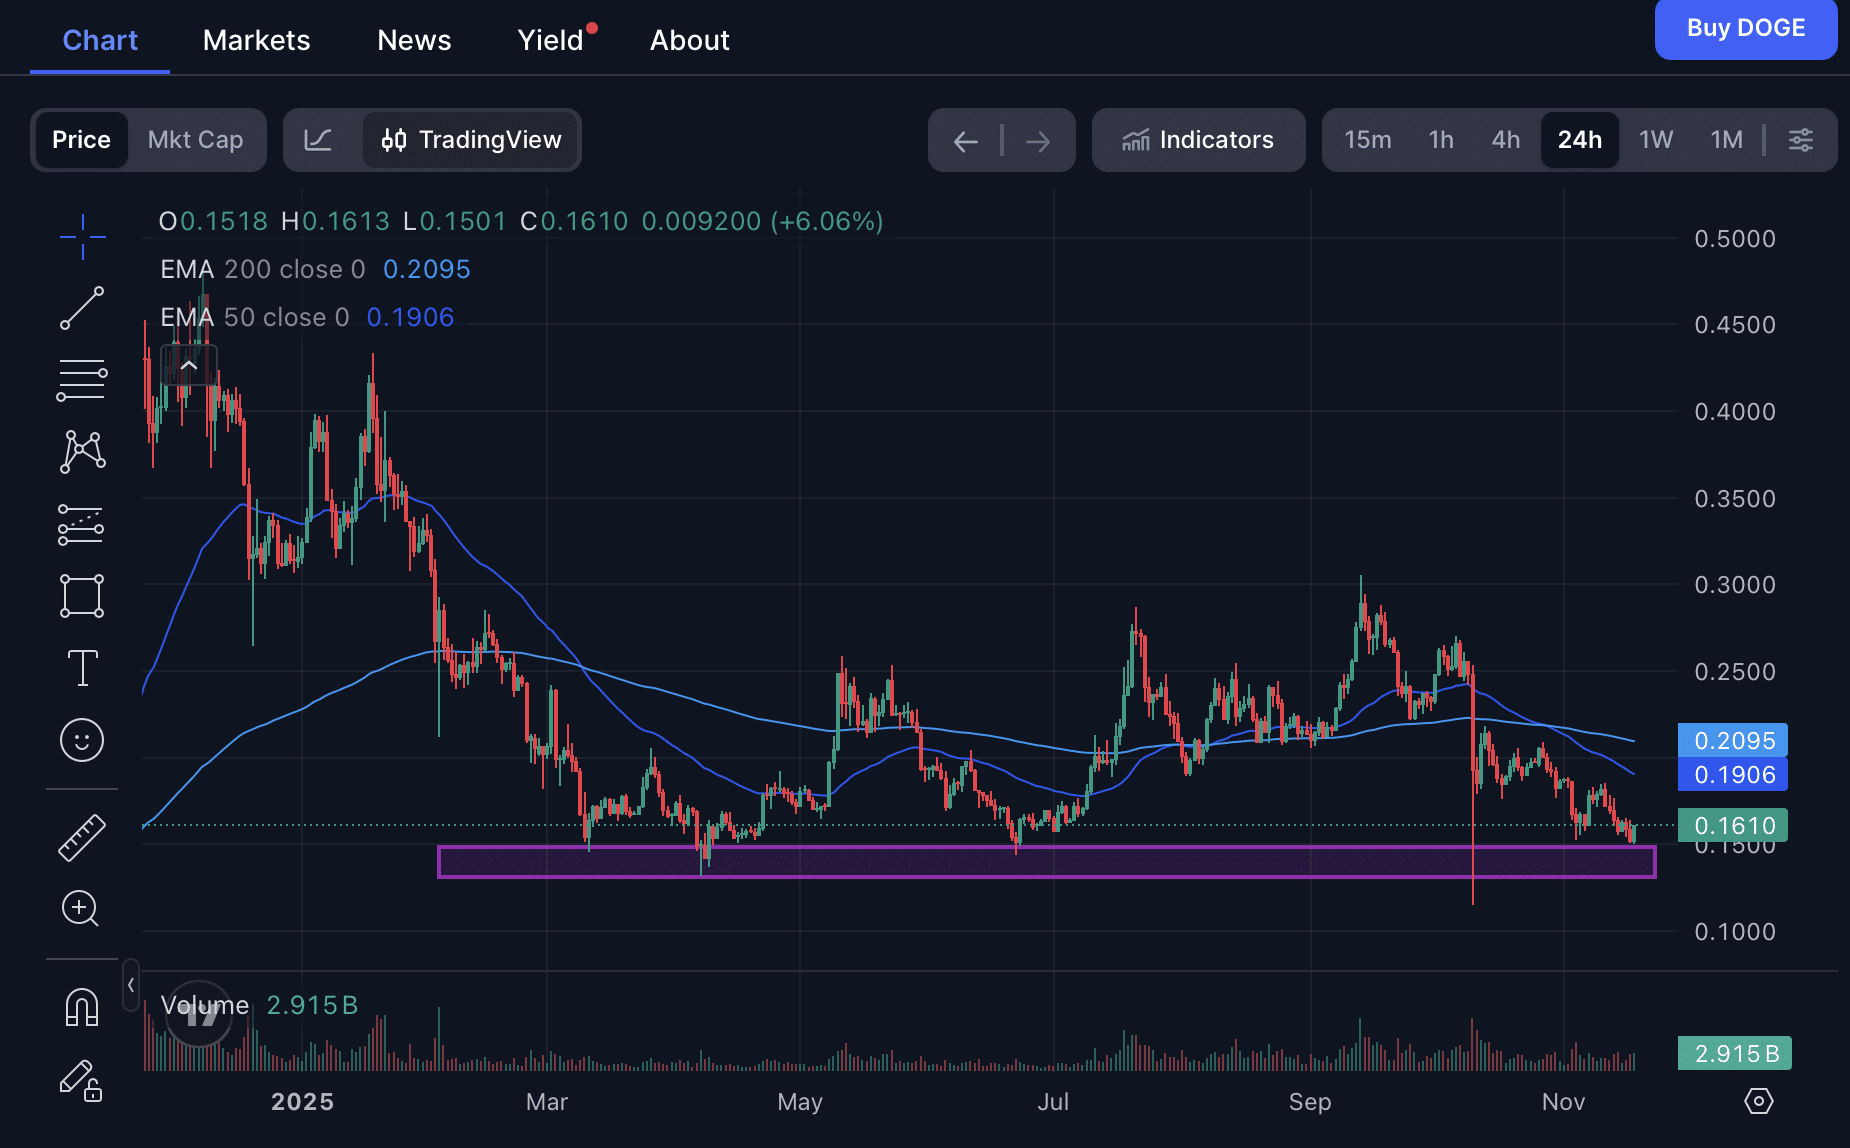Image resolution: width=1850 pixels, height=1148 pixels.
Task: Open the Markets tab
Action: coord(256,40)
